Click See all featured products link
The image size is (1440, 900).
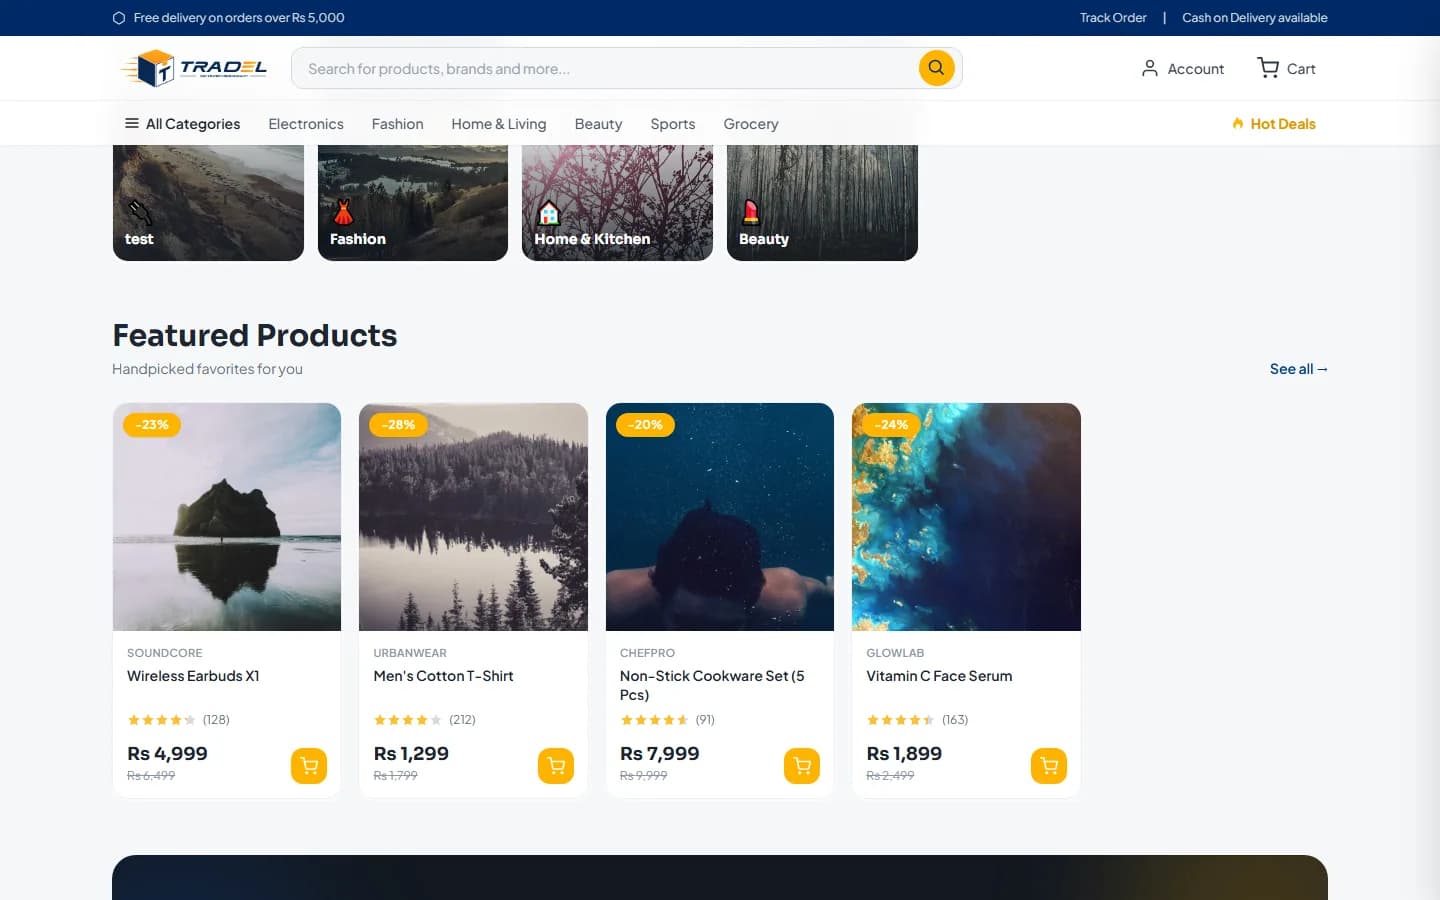point(1299,369)
